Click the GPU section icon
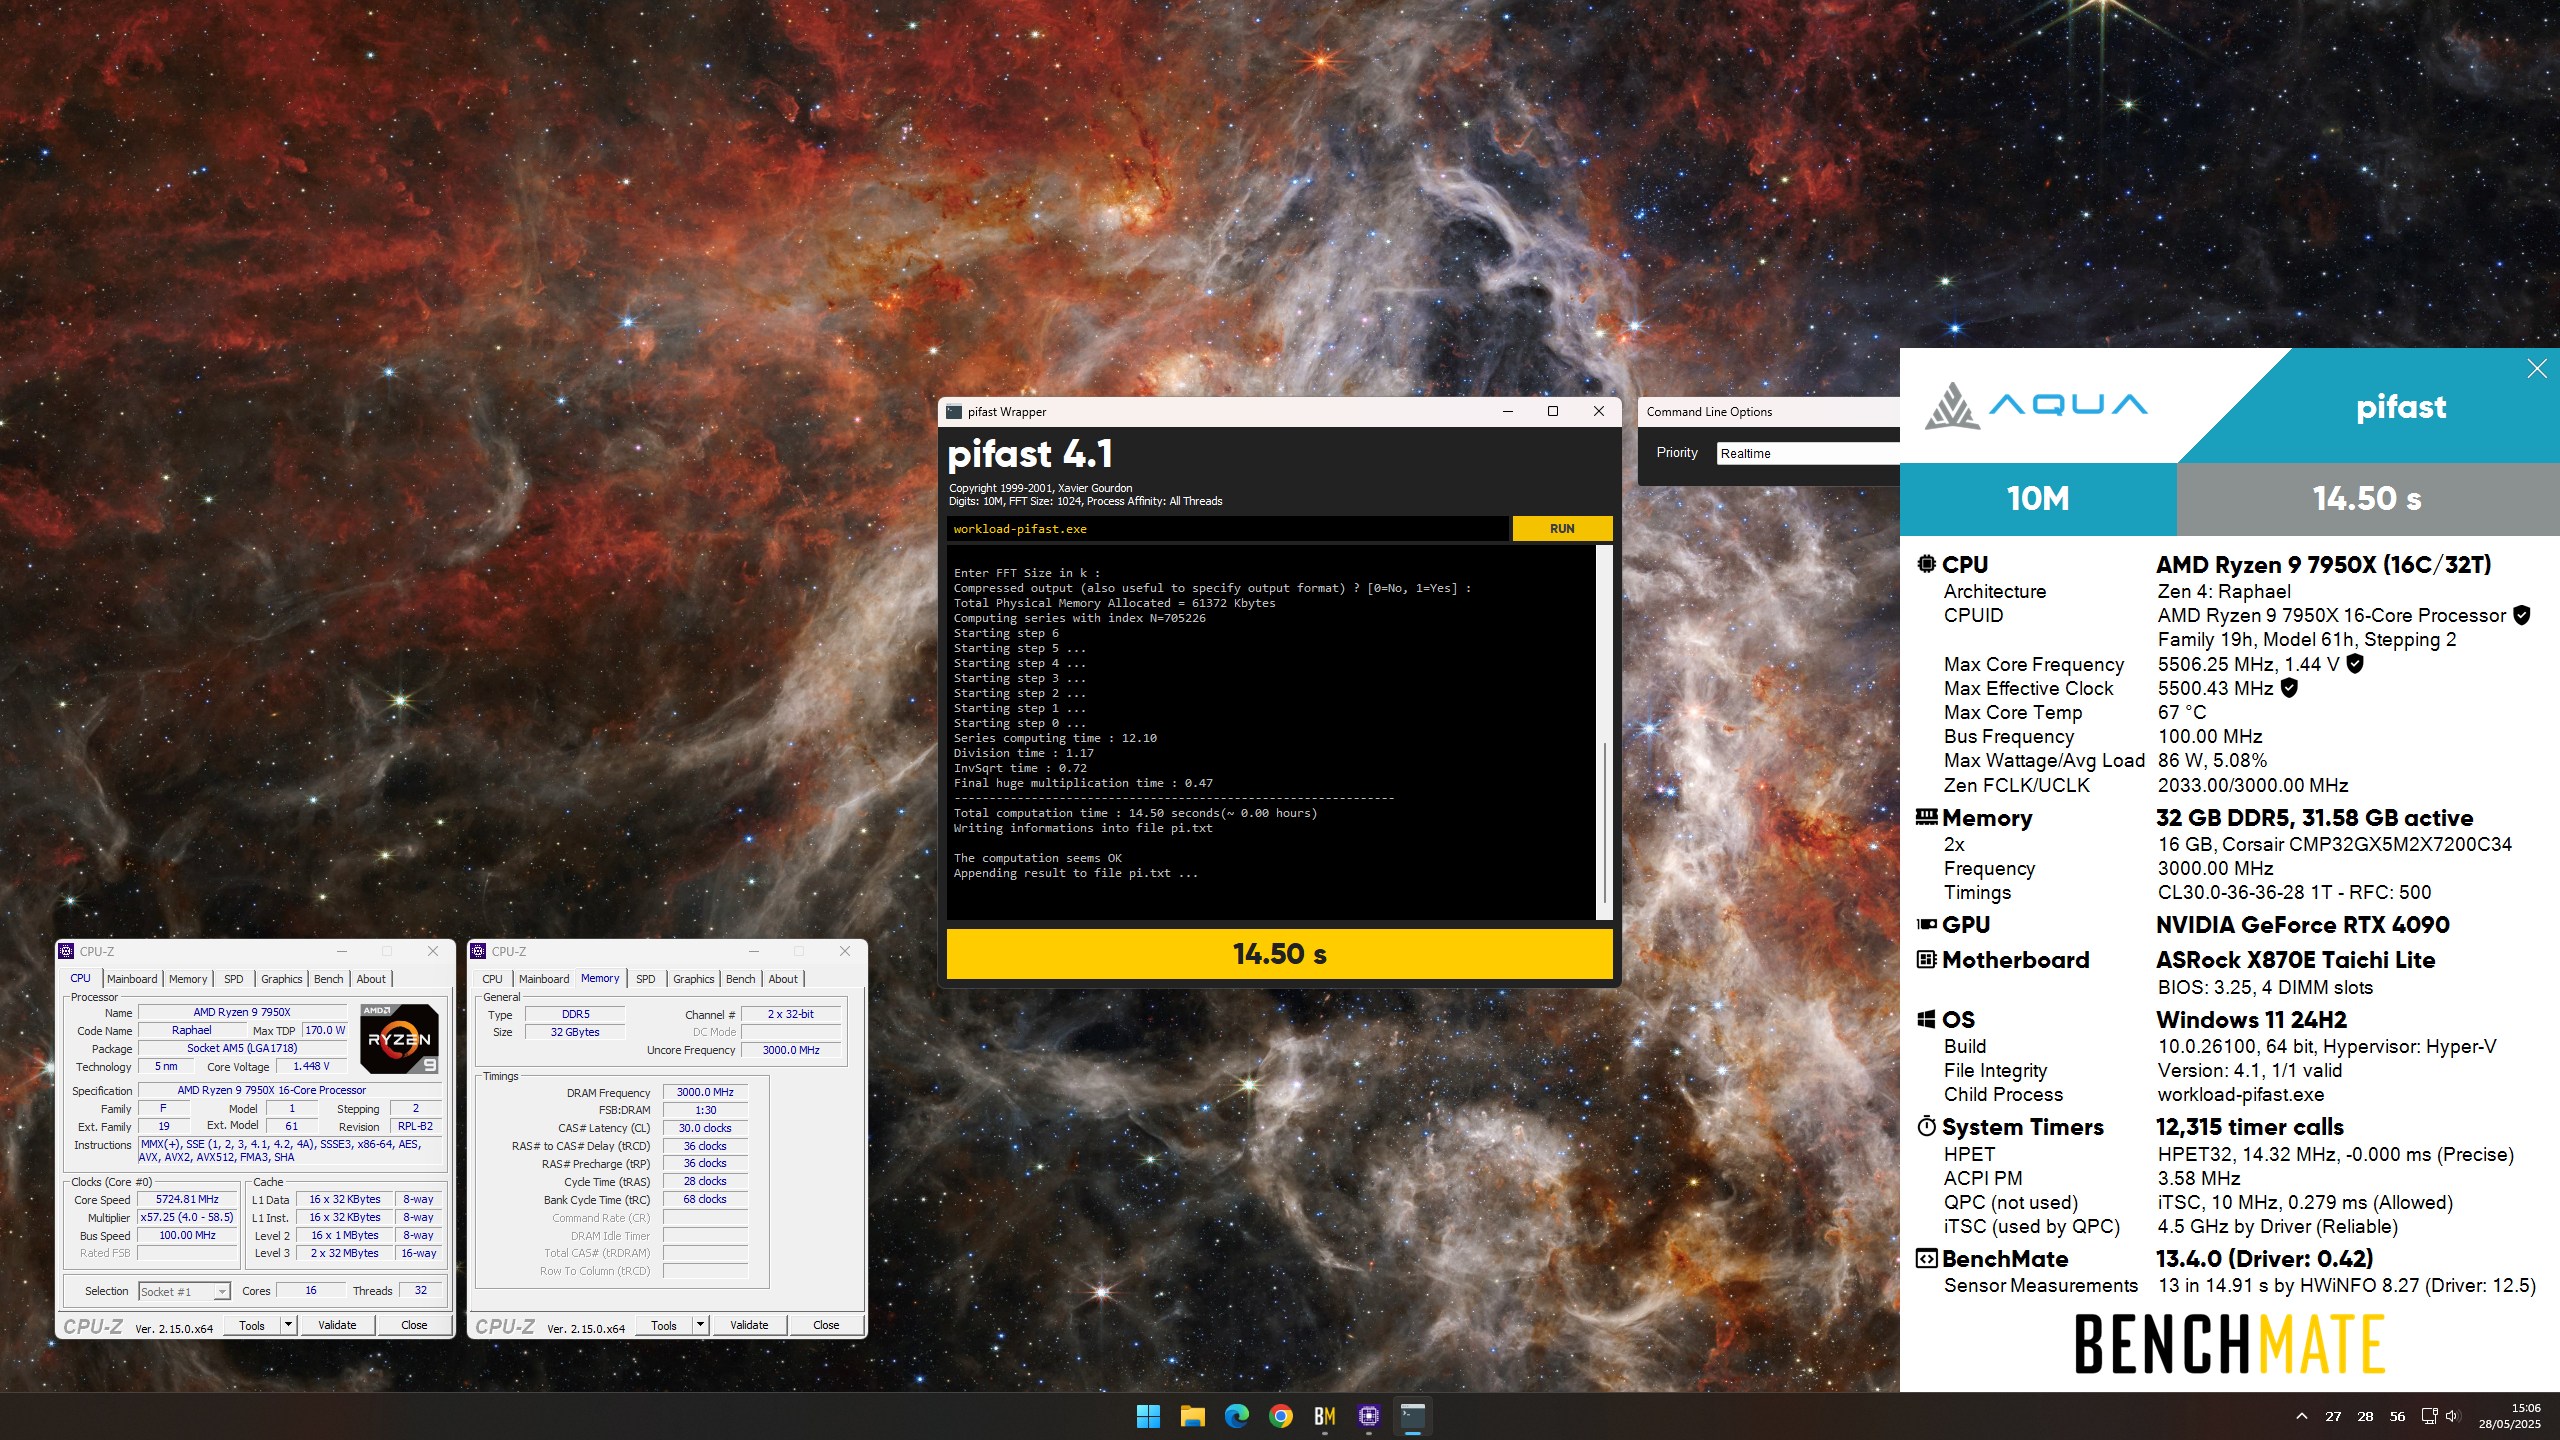This screenshot has height=1440, width=2560. coord(1926,924)
